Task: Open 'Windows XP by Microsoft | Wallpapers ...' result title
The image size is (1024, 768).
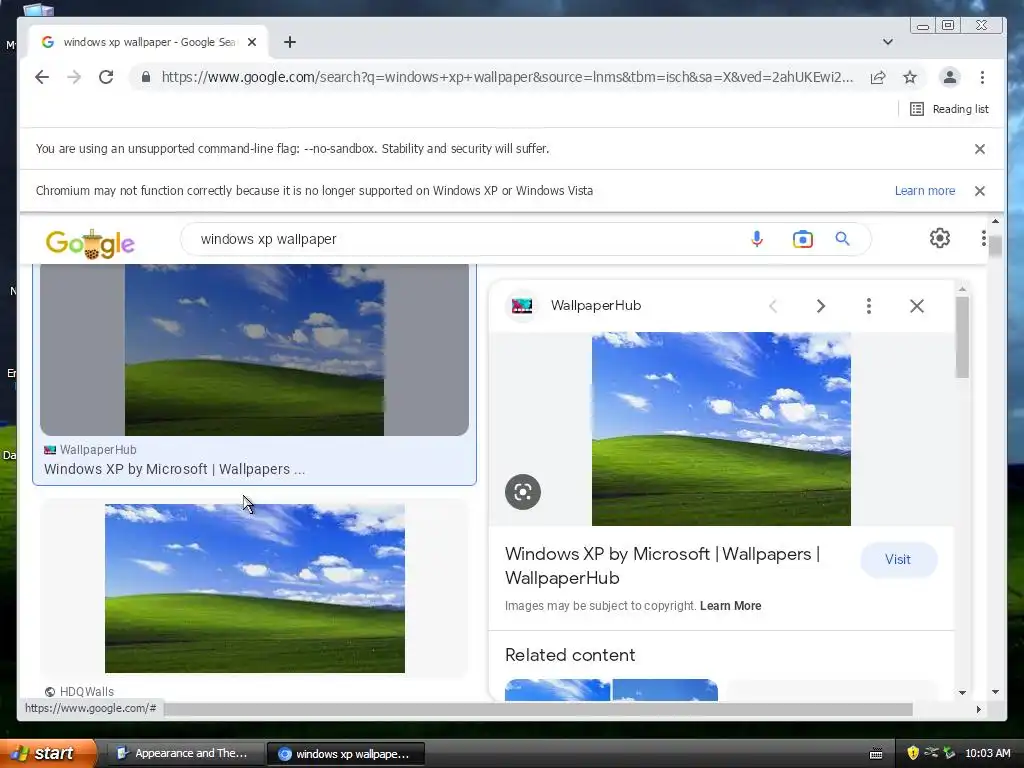Action: 174,469
